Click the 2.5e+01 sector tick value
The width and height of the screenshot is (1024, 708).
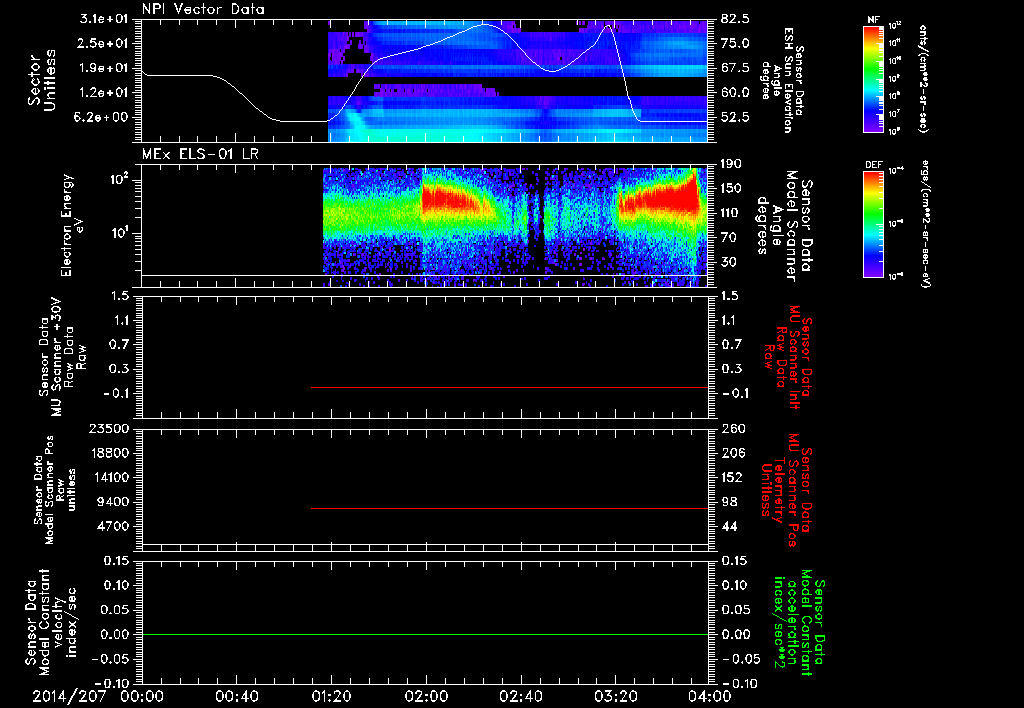click(x=104, y=43)
